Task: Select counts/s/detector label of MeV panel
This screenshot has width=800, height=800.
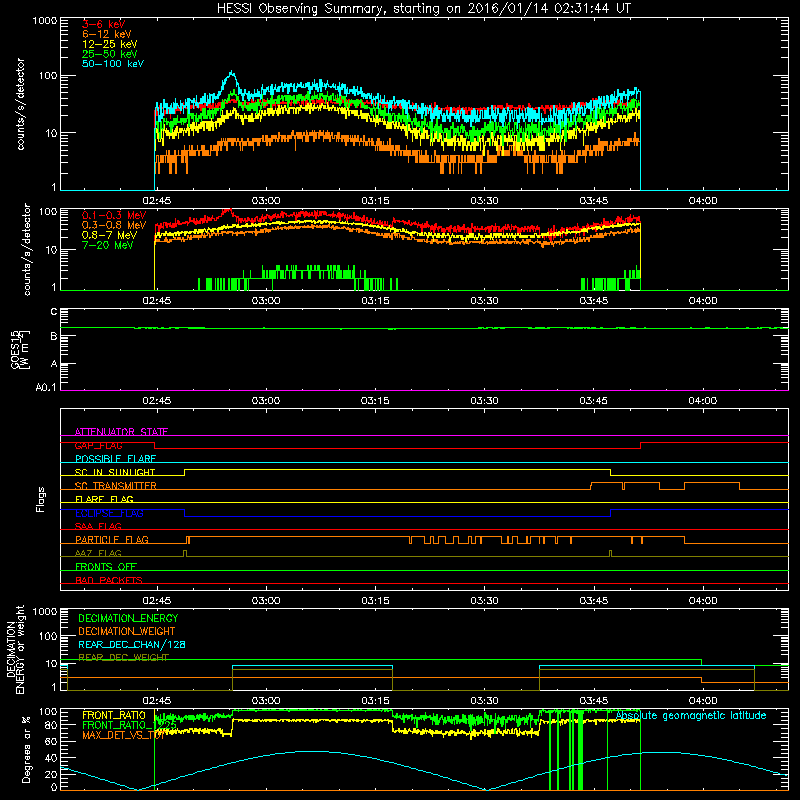Action: coord(27,249)
